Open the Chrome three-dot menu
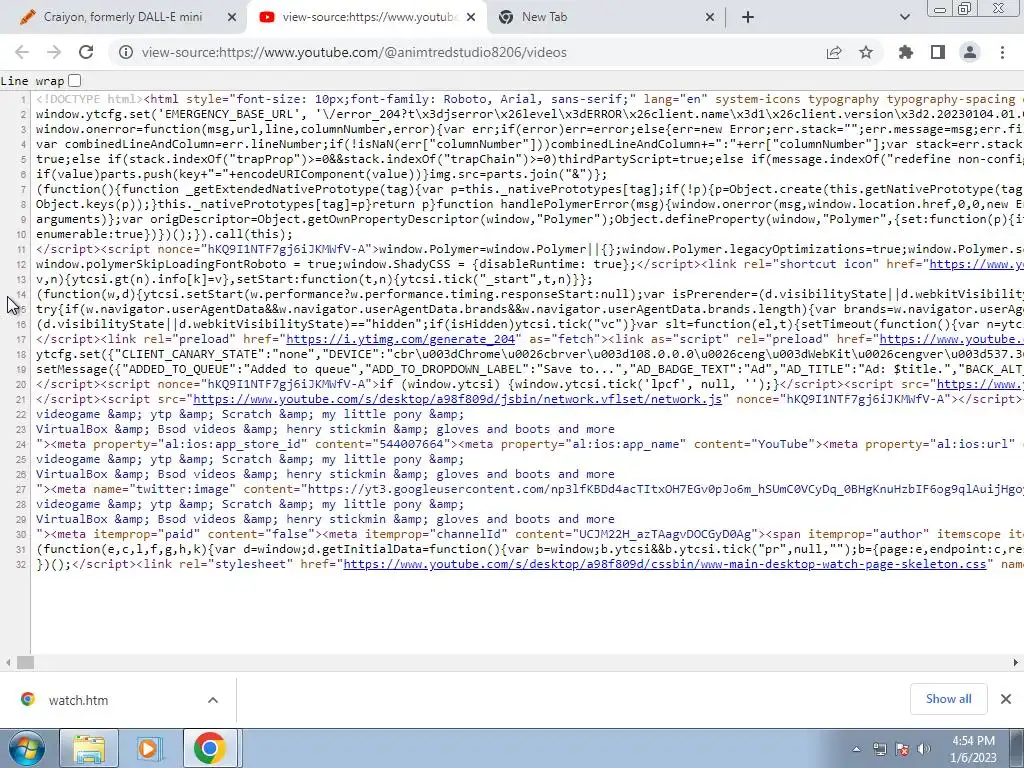Screen dimensions: 1024x768 click(x=1002, y=52)
